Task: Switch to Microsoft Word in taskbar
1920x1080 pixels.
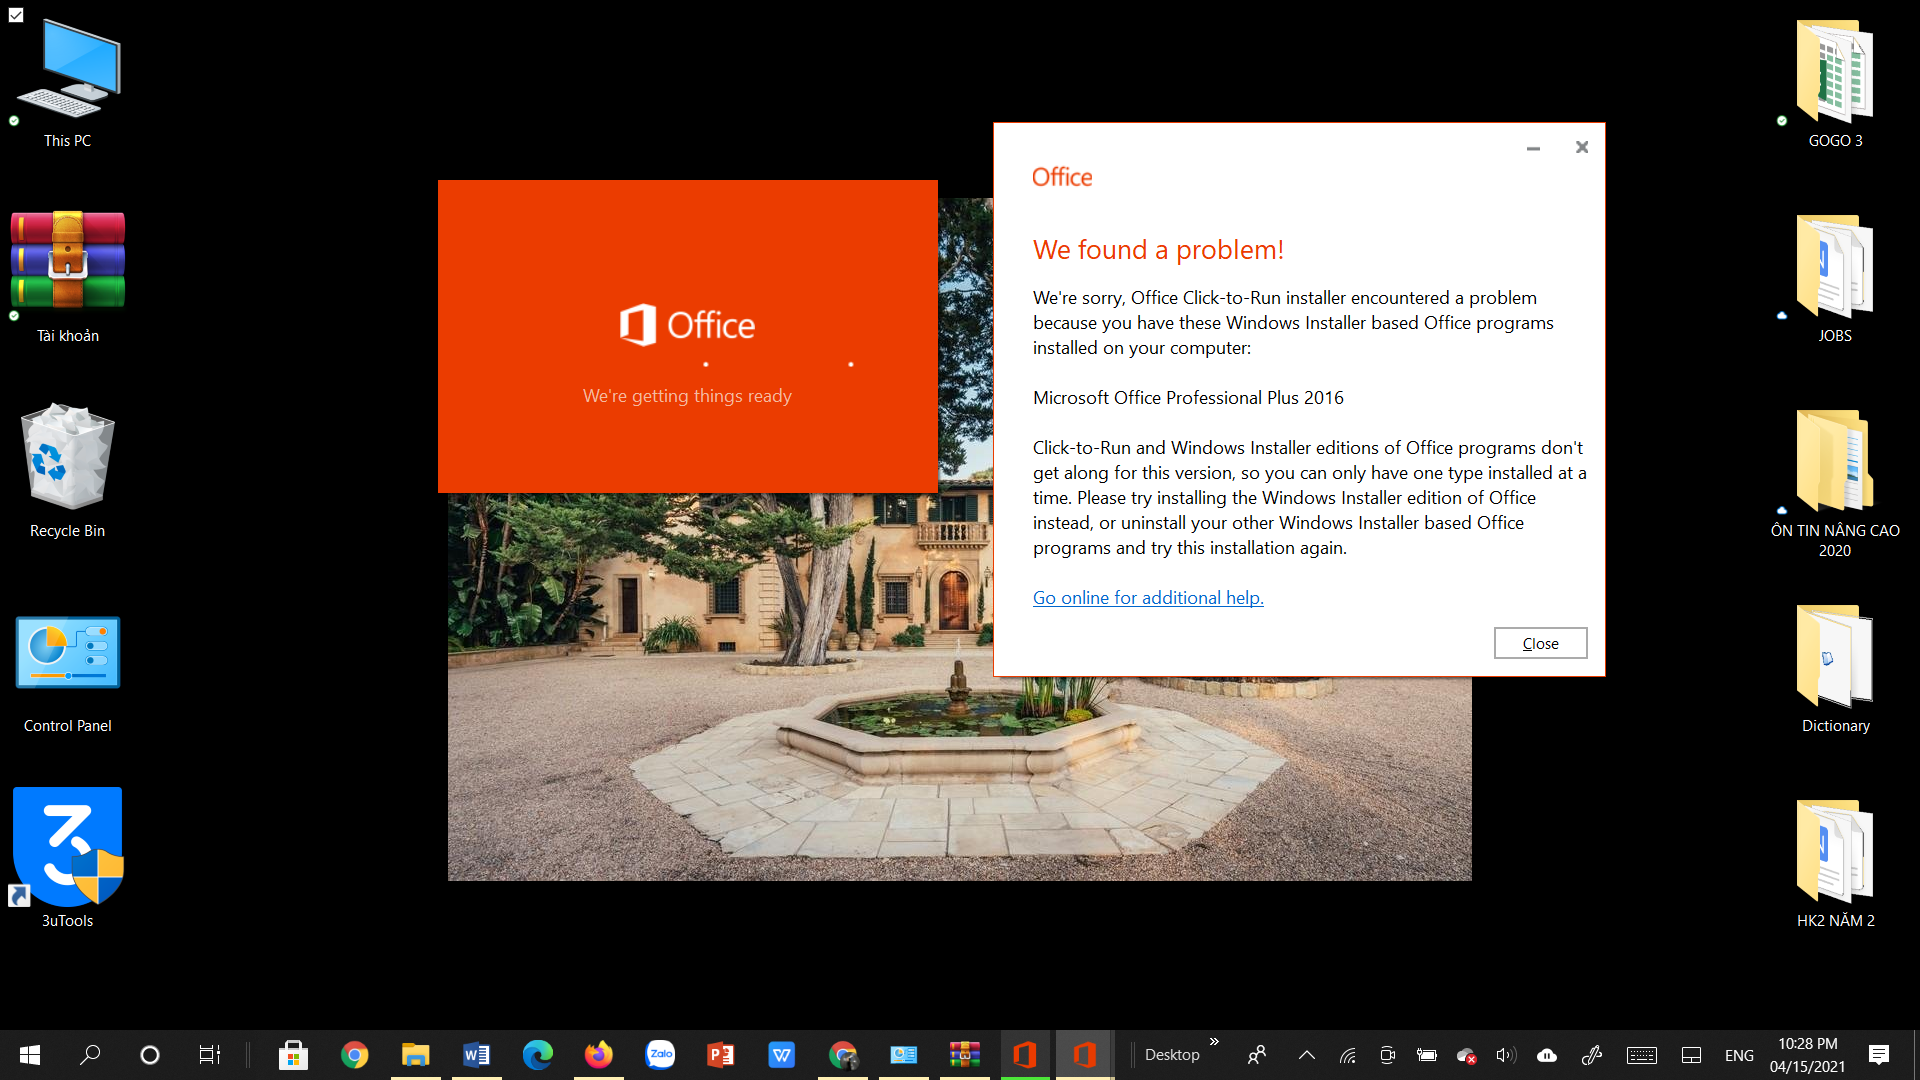Action: click(476, 1055)
